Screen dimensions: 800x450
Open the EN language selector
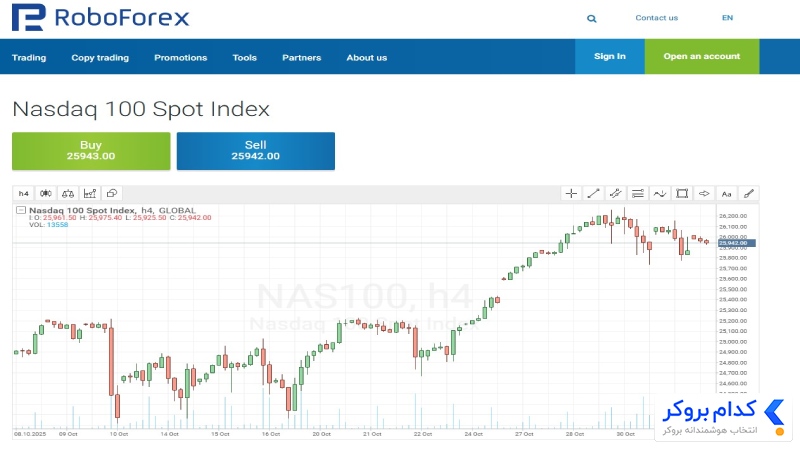click(x=728, y=18)
